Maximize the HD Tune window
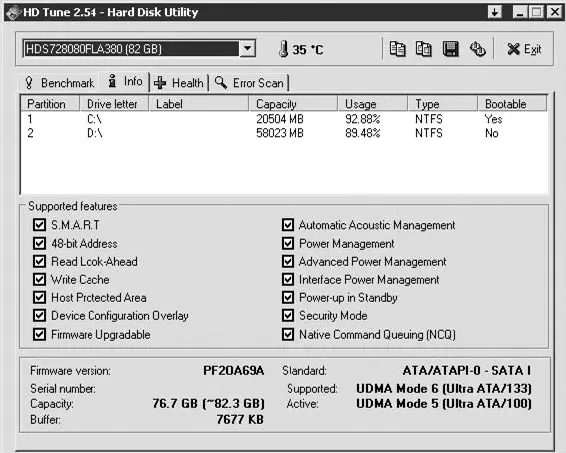This screenshot has height=453, width=566. point(536,12)
